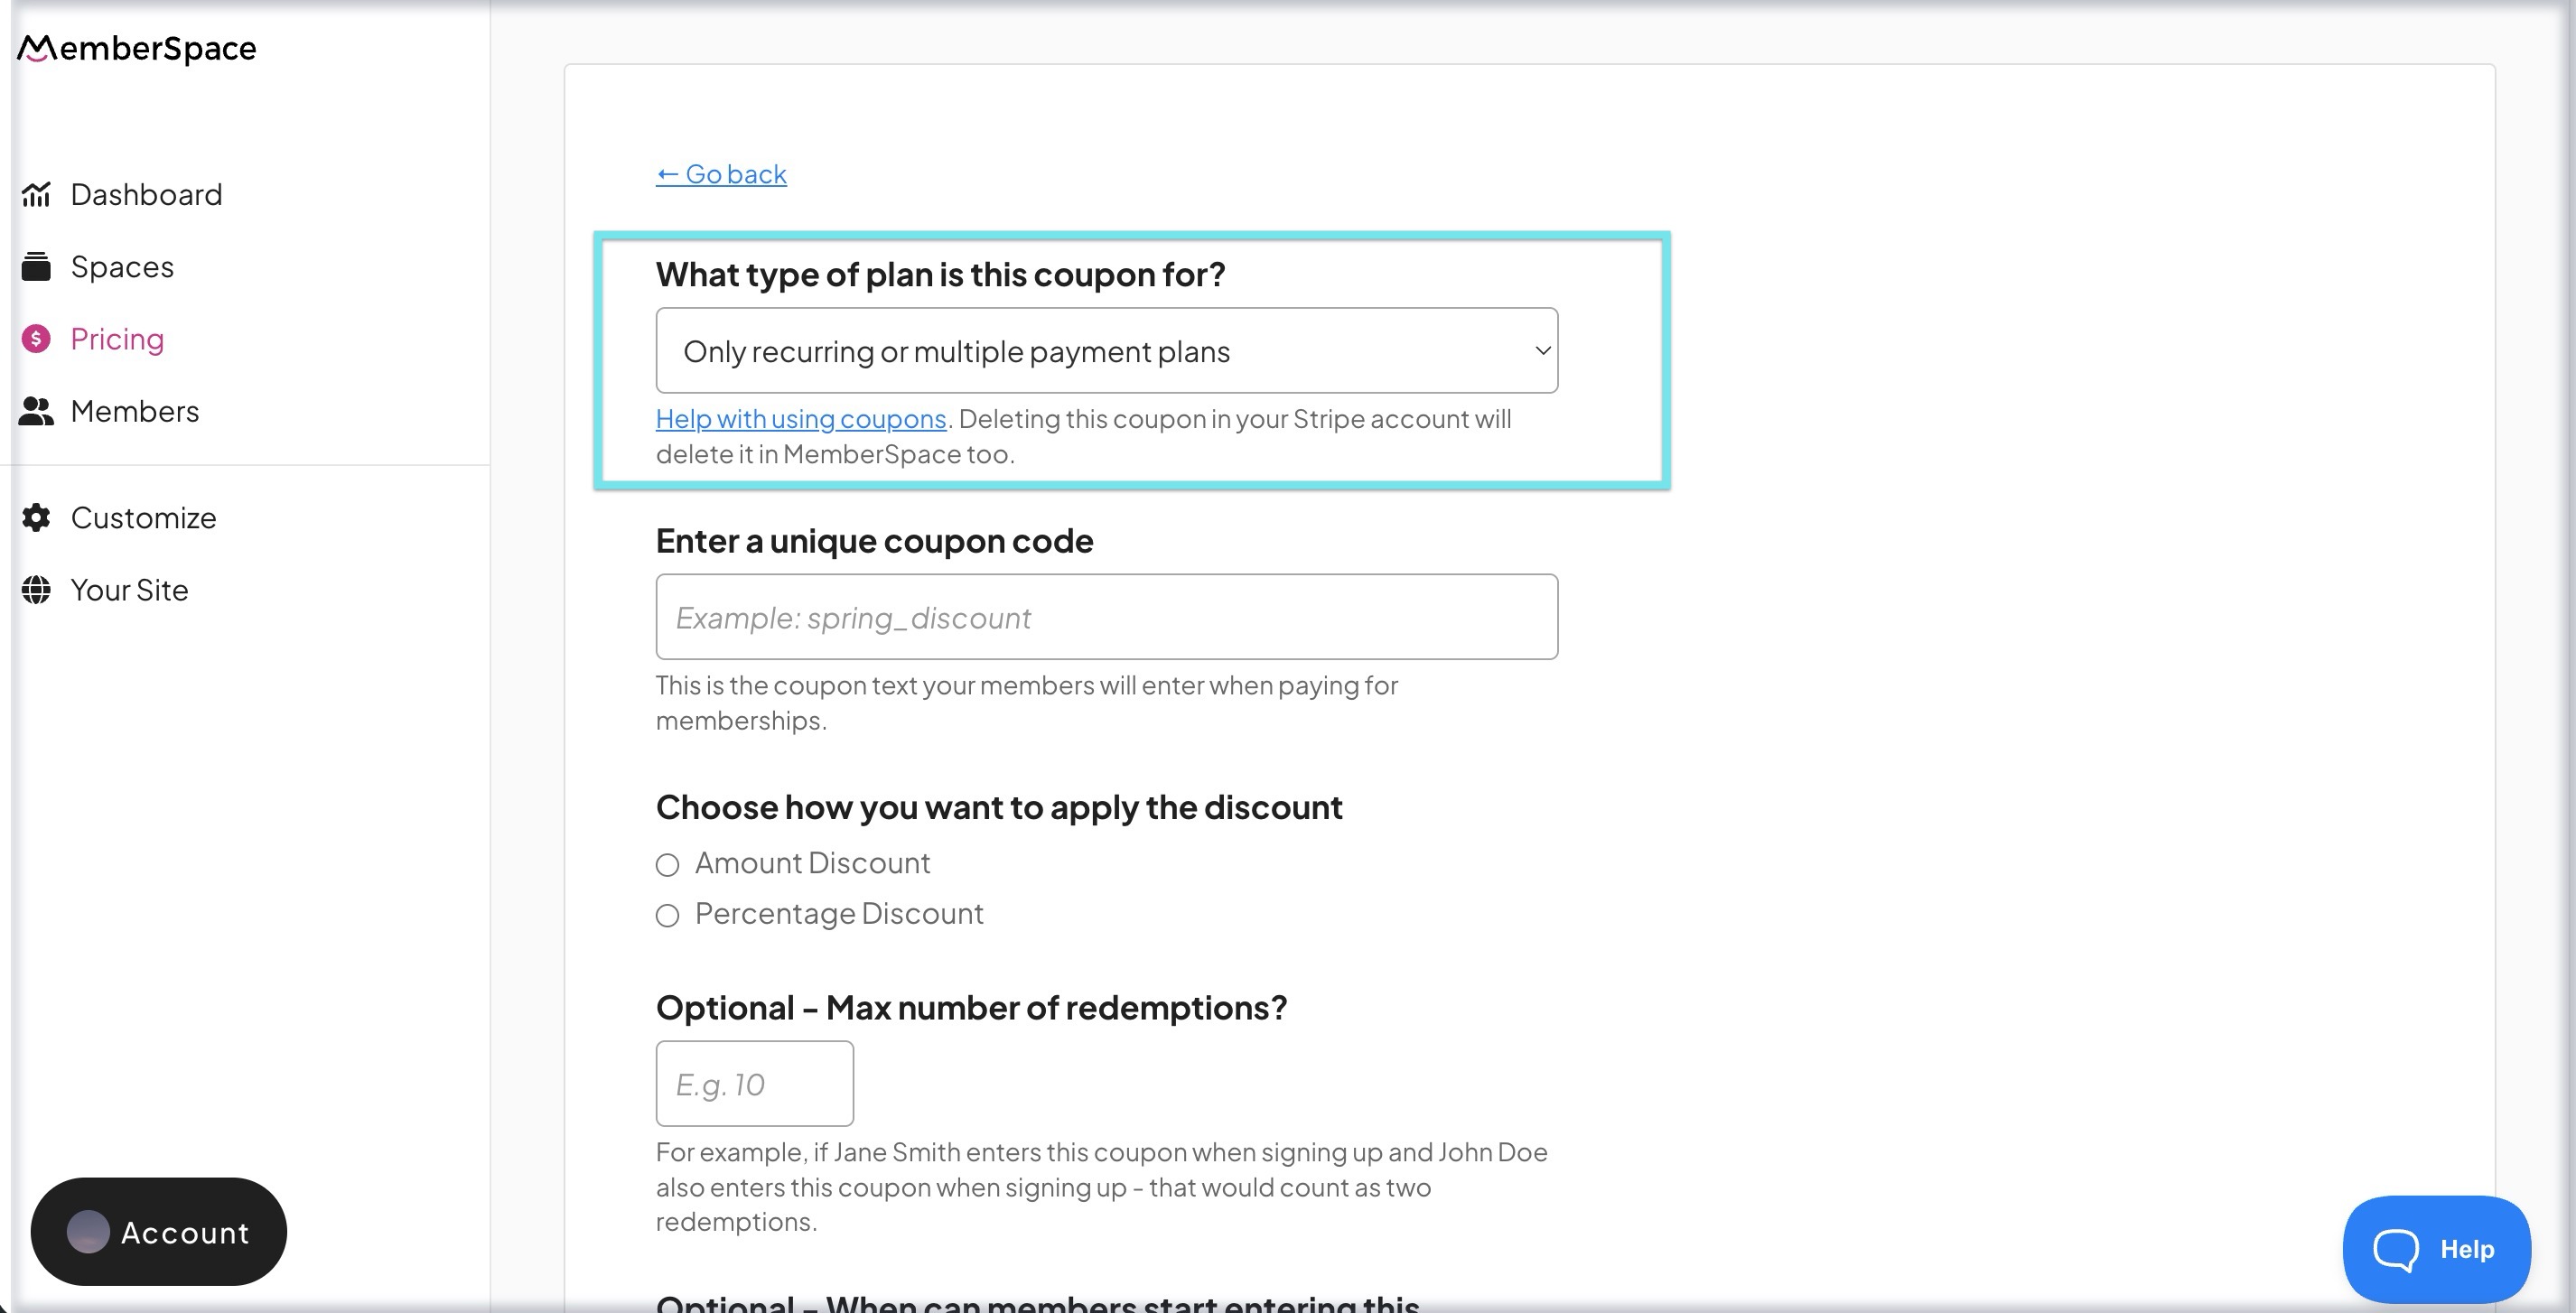This screenshot has height=1313, width=2576.
Task: Click the Pricing dollar icon
Action: tap(36, 339)
